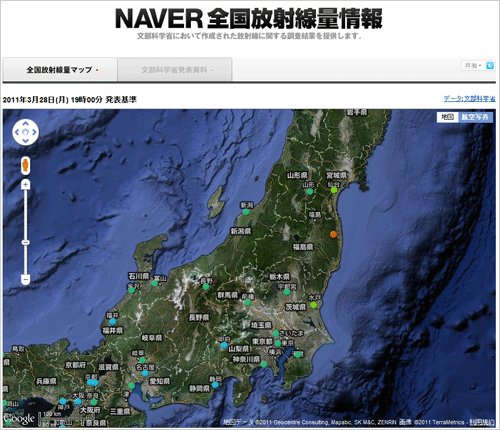
Task: Pan the map left with arrow
Action: (17, 132)
